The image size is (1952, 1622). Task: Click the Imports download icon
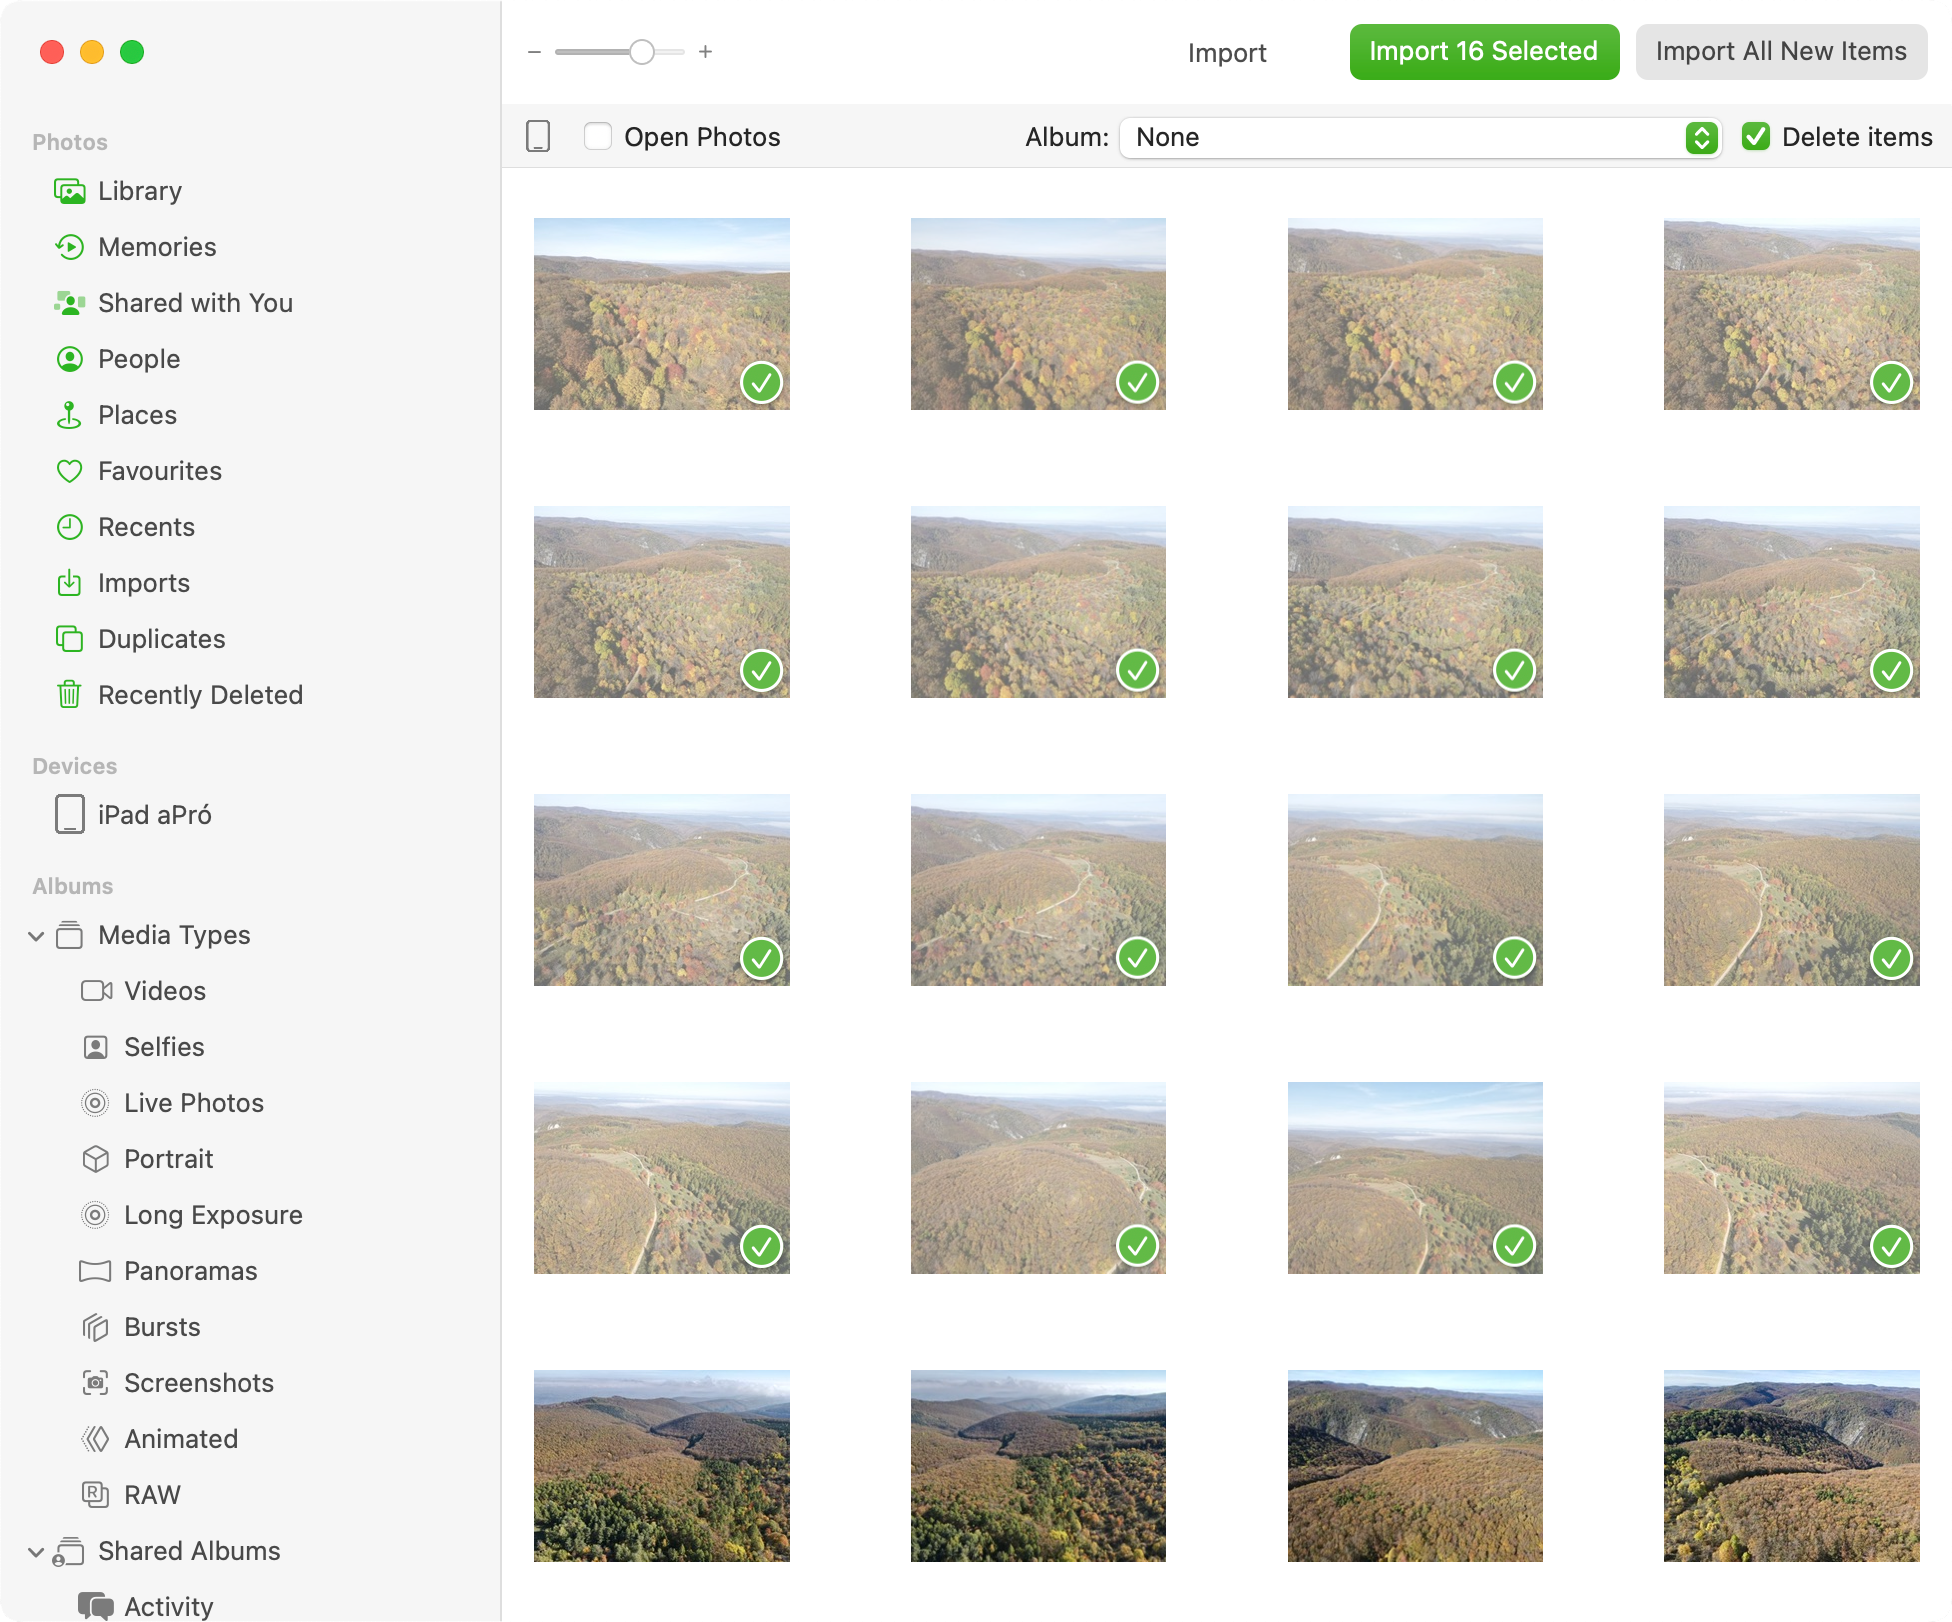click(70, 583)
